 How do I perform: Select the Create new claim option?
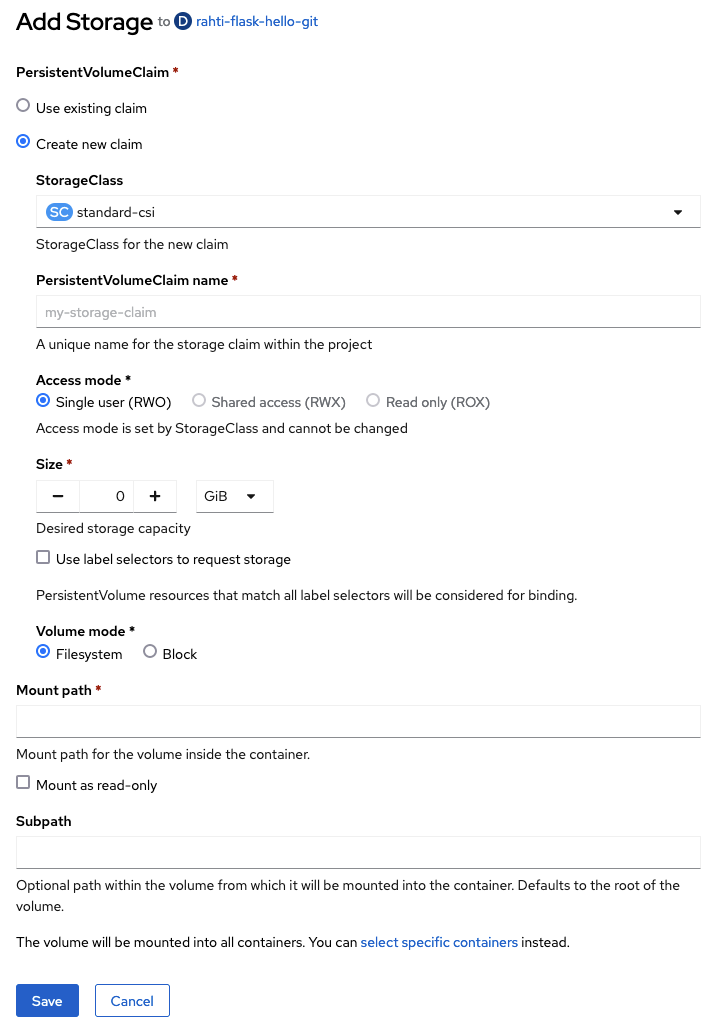[23, 142]
